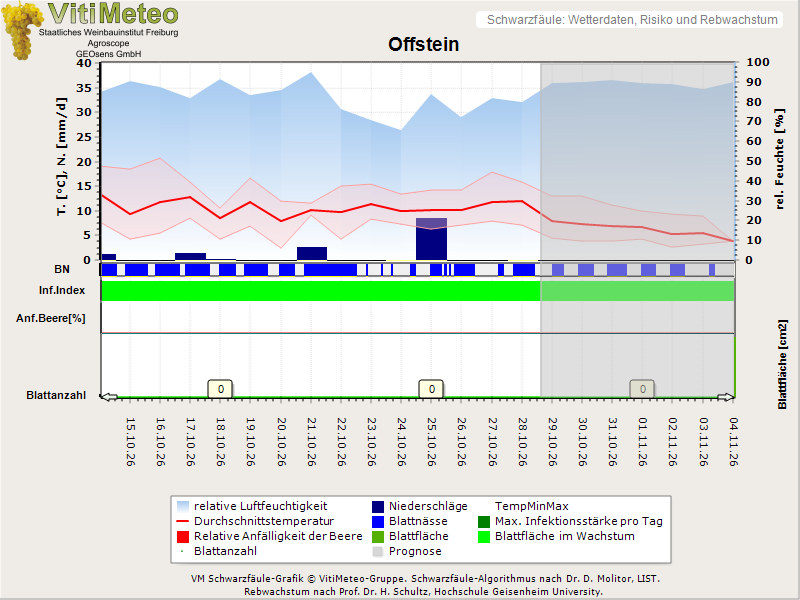
Task: Click the Niederschläge legend entry text
Action: 428,506
